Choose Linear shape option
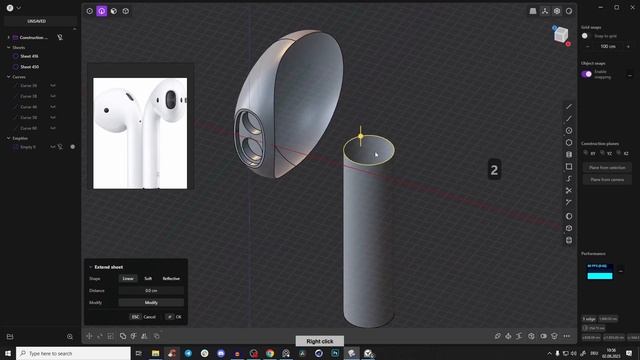The height and width of the screenshot is (360, 640). pos(128,278)
